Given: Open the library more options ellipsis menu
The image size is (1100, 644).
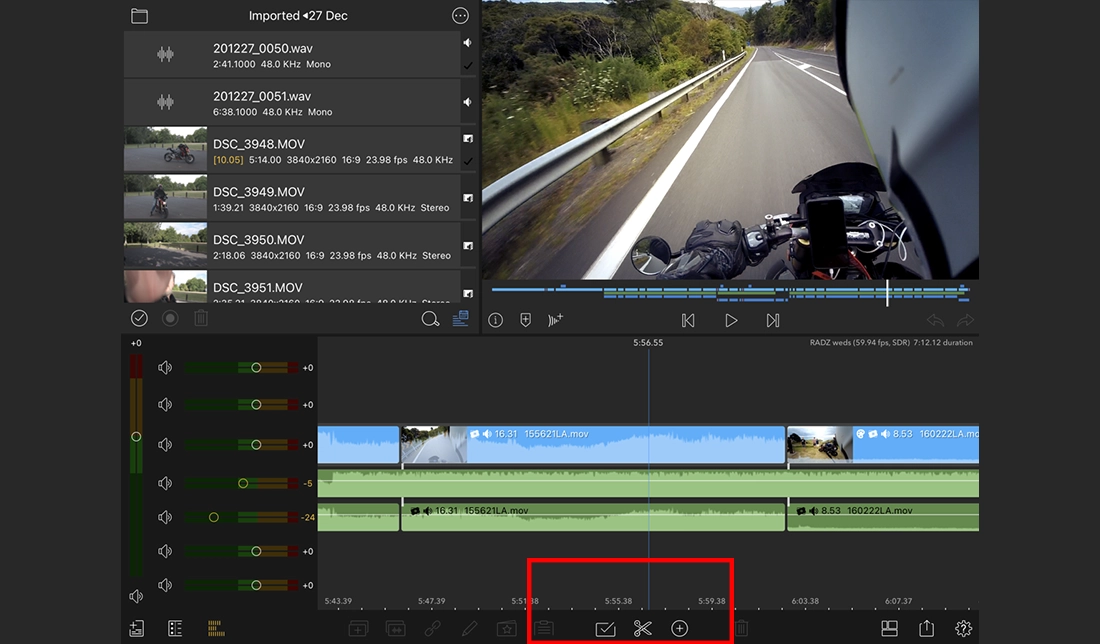Looking at the screenshot, I should [460, 16].
